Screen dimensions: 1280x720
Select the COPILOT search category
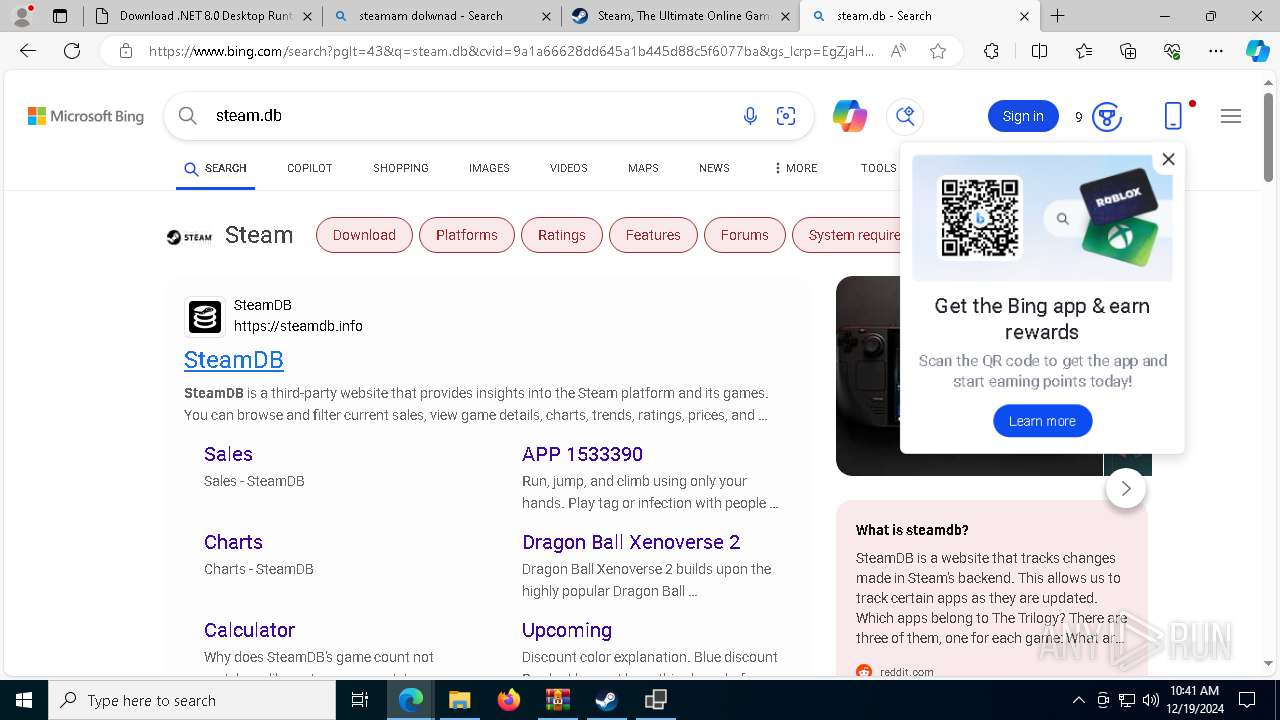coord(309,168)
